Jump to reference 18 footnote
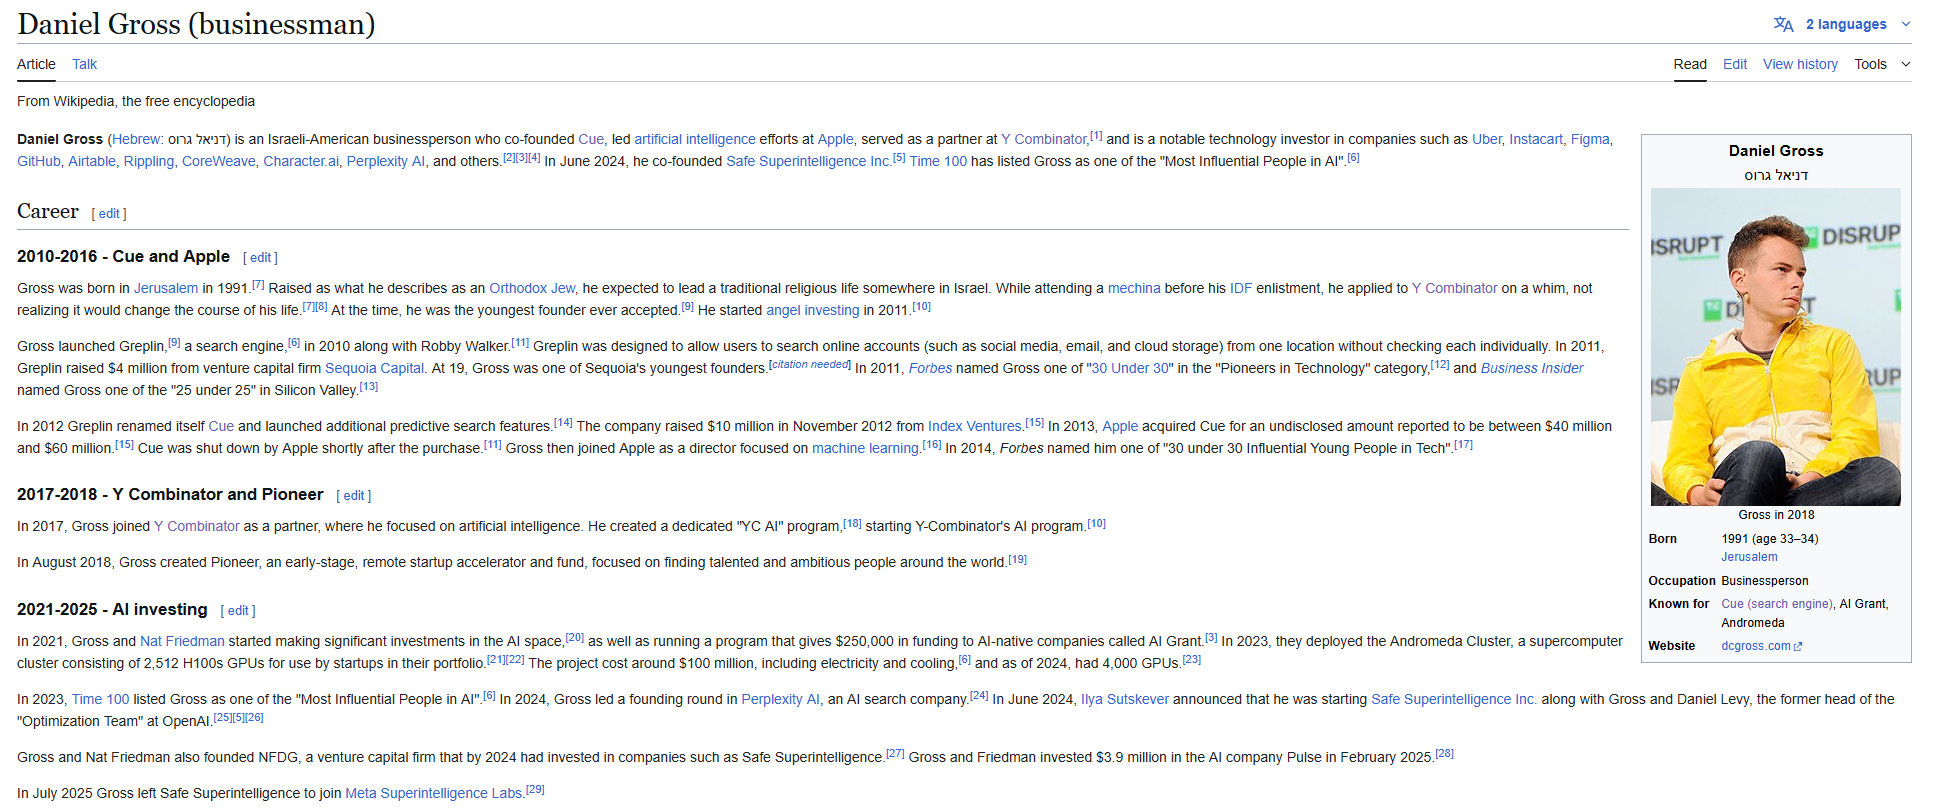This screenshot has height=808, width=1939. tap(852, 523)
